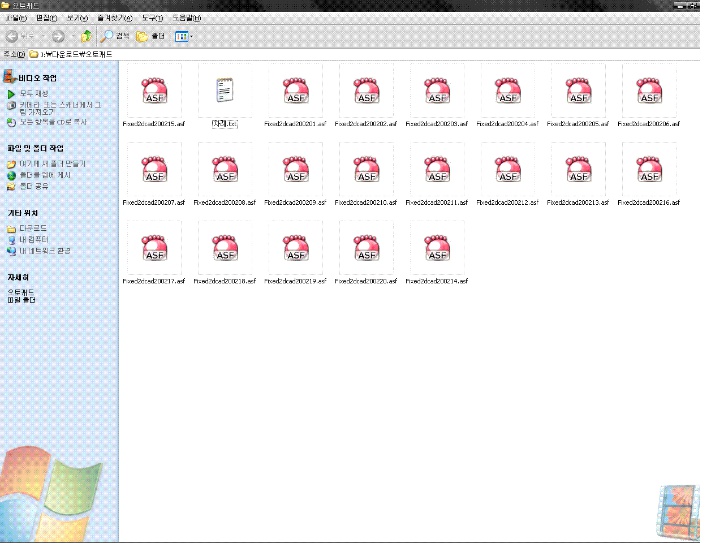Open the 도구 menu
Image resolution: width=724 pixels, height=543 pixels.
[x=152, y=18]
